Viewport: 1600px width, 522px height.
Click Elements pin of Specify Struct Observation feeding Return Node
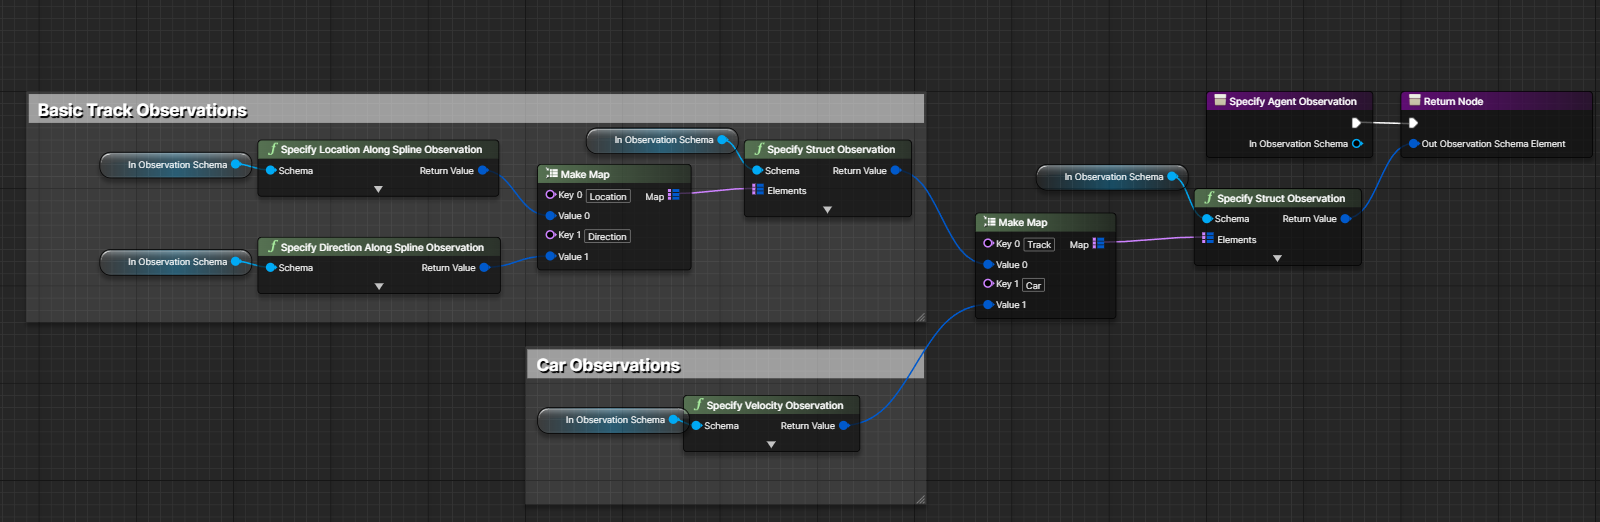click(1208, 238)
